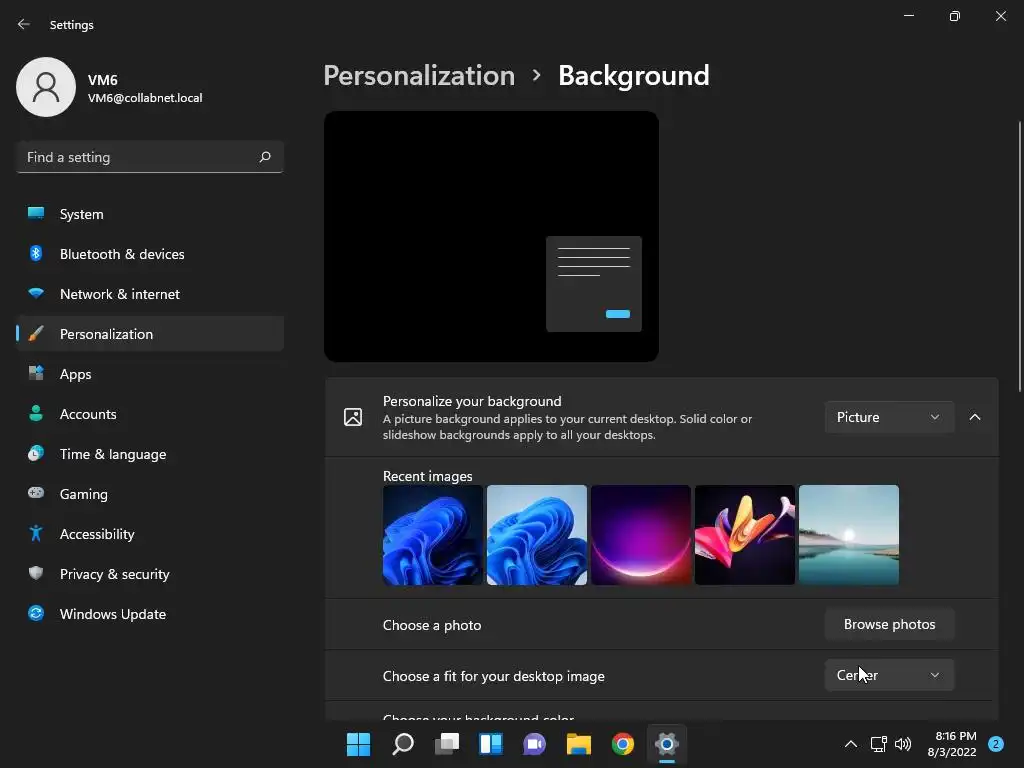Screen dimensions: 1024x768
Task: Open Apps settings category
Action: coord(150,374)
